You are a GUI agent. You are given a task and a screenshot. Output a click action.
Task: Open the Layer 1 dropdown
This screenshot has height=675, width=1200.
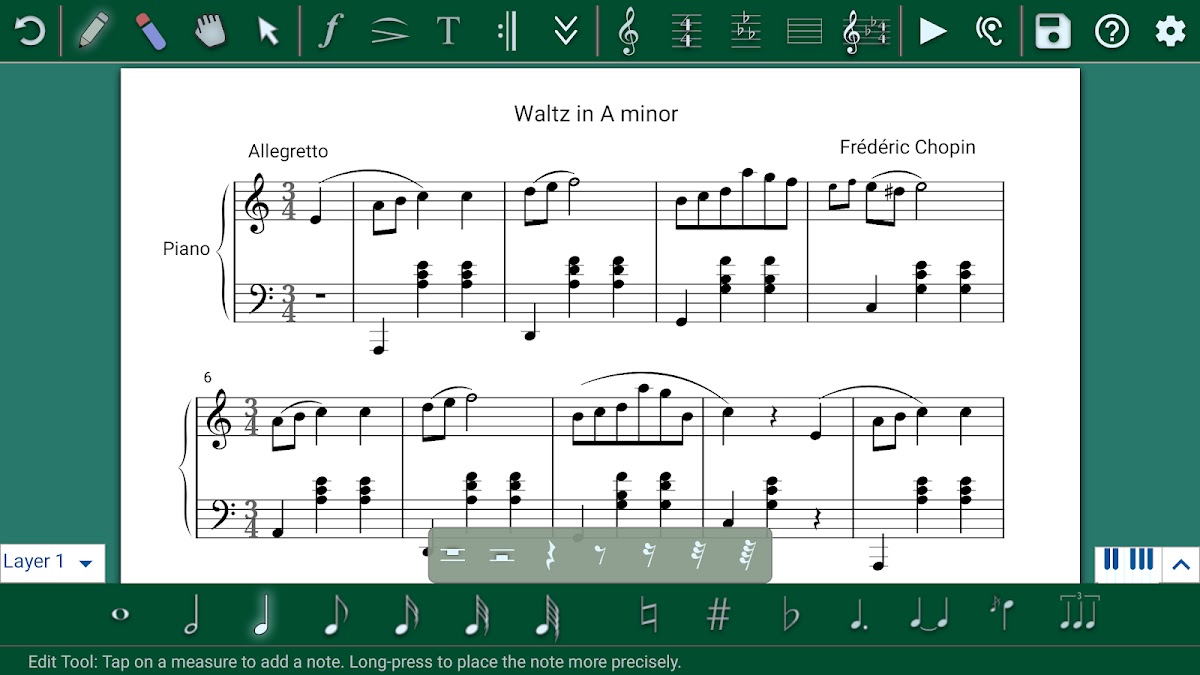(x=52, y=562)
